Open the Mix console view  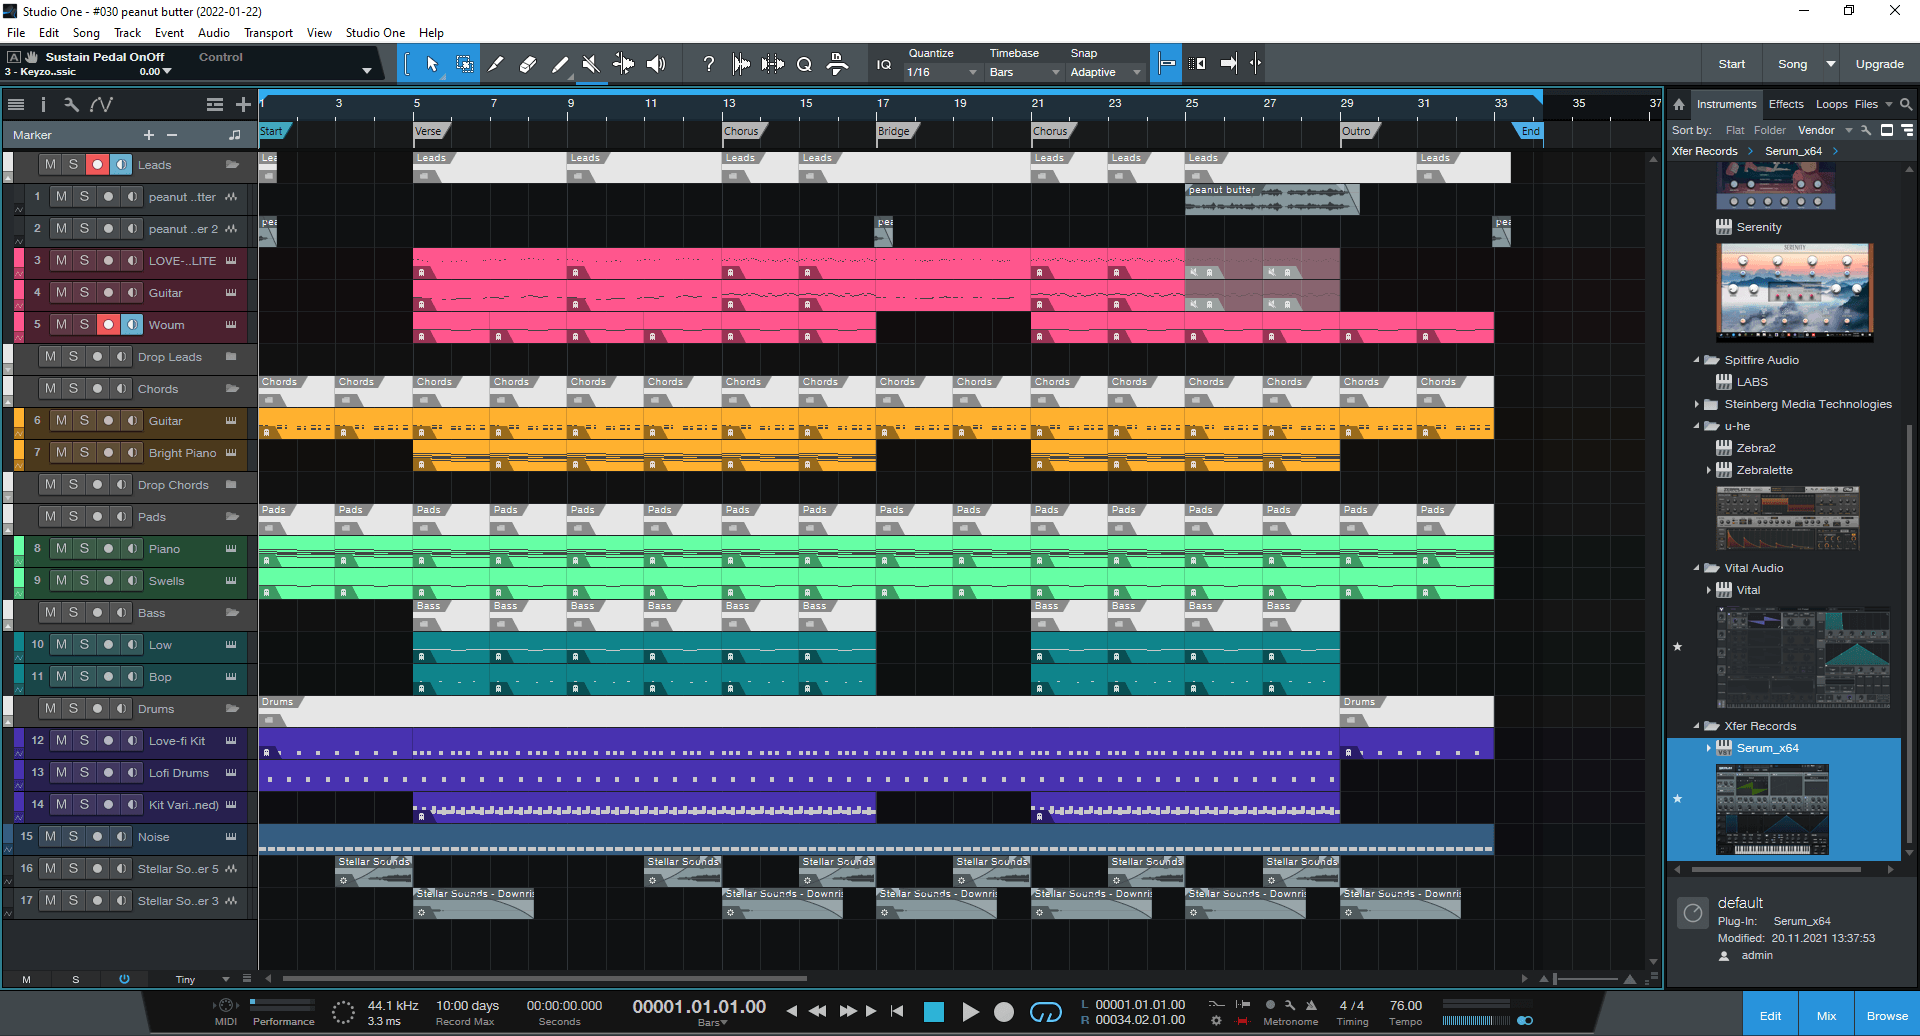pos(1826,1015)
